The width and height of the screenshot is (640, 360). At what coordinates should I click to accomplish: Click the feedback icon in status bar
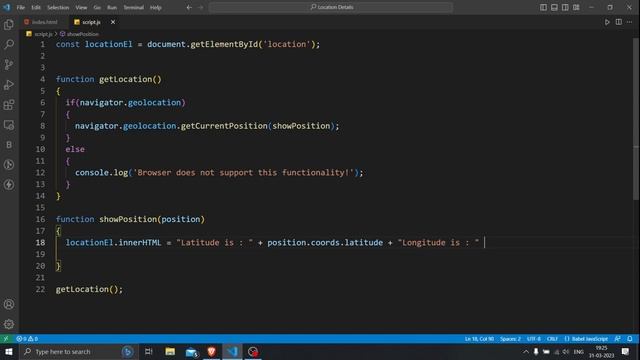point(618,339)
